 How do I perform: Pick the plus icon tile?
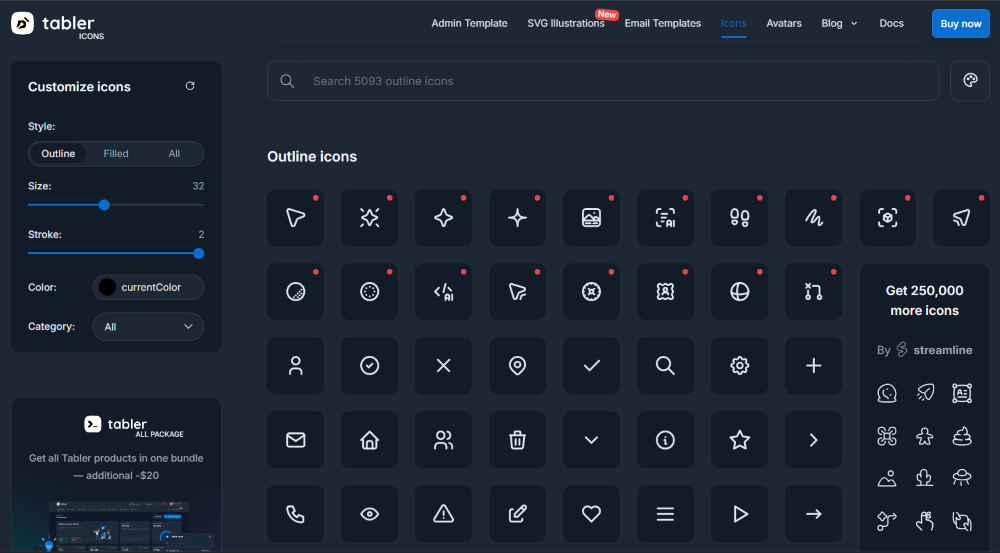pos(813,365)
